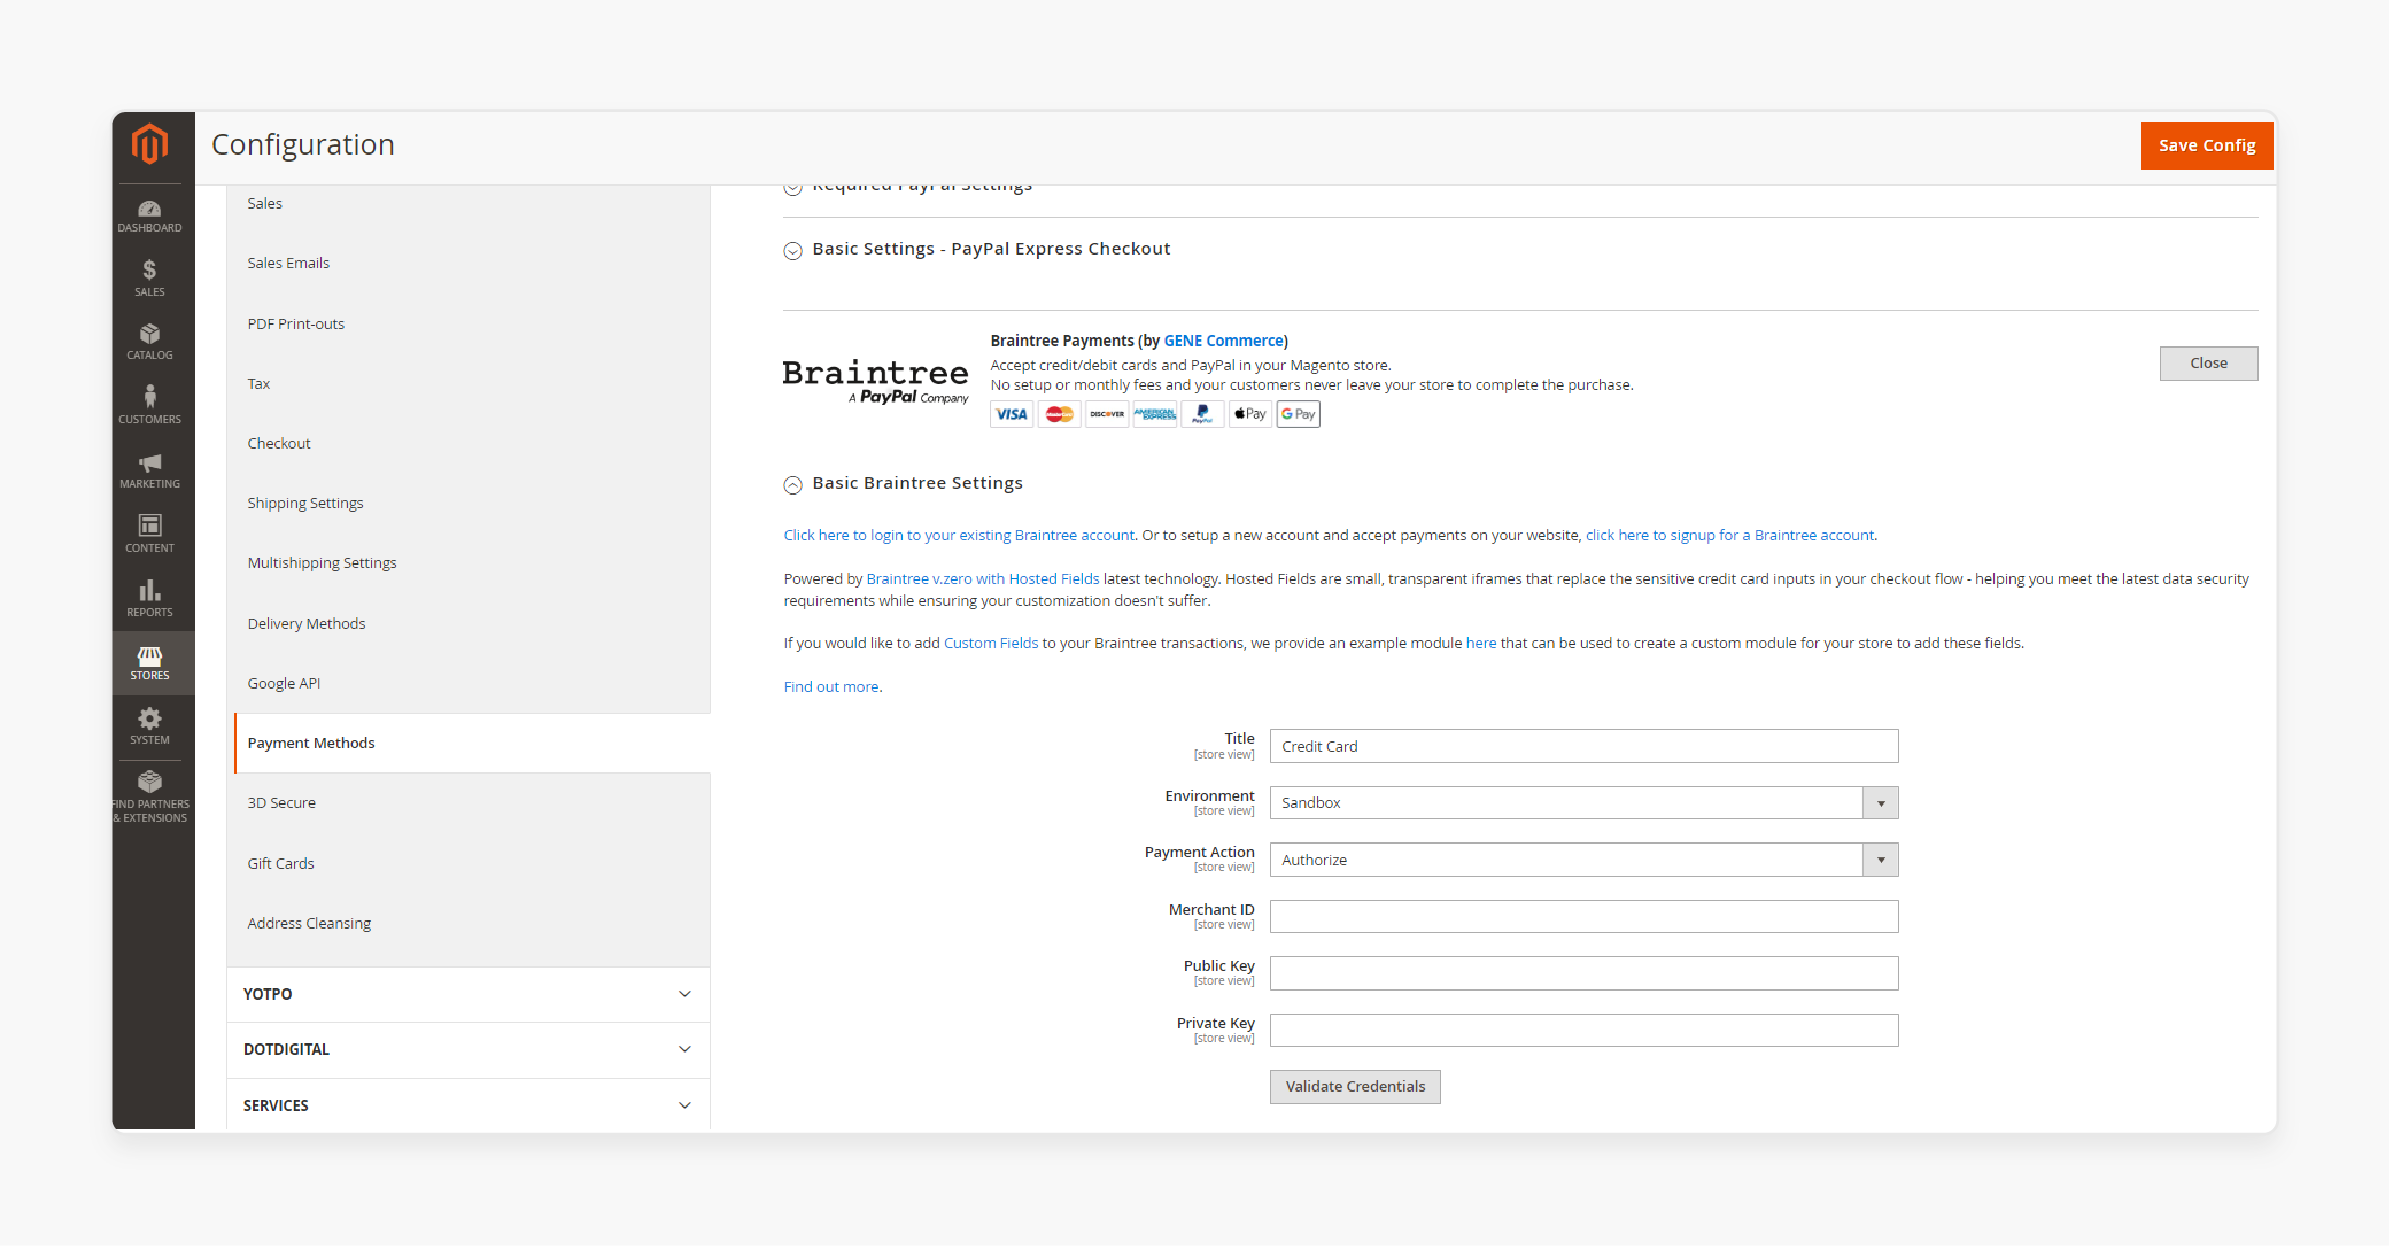Focus the Merchant ID input field
This screenshot has width=2389, height=1246.
(x=1584, y=917)
